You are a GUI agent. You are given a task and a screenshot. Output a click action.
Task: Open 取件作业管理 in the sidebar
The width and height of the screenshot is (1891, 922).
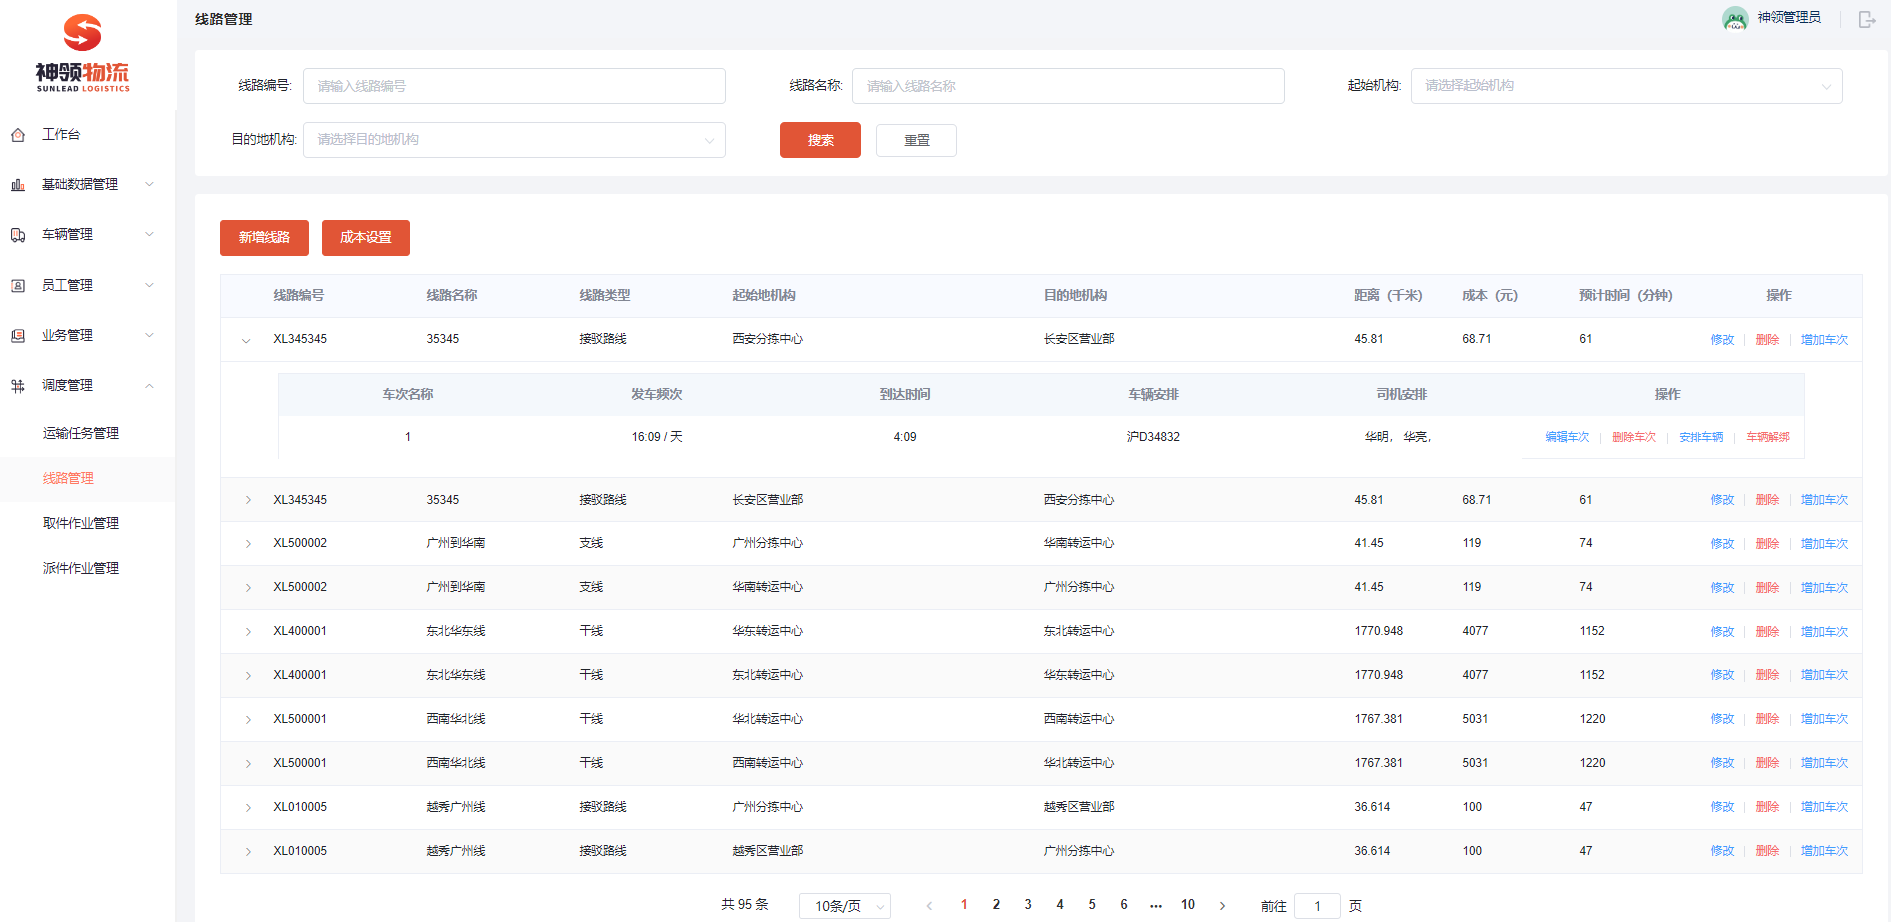tap(81, 523)
